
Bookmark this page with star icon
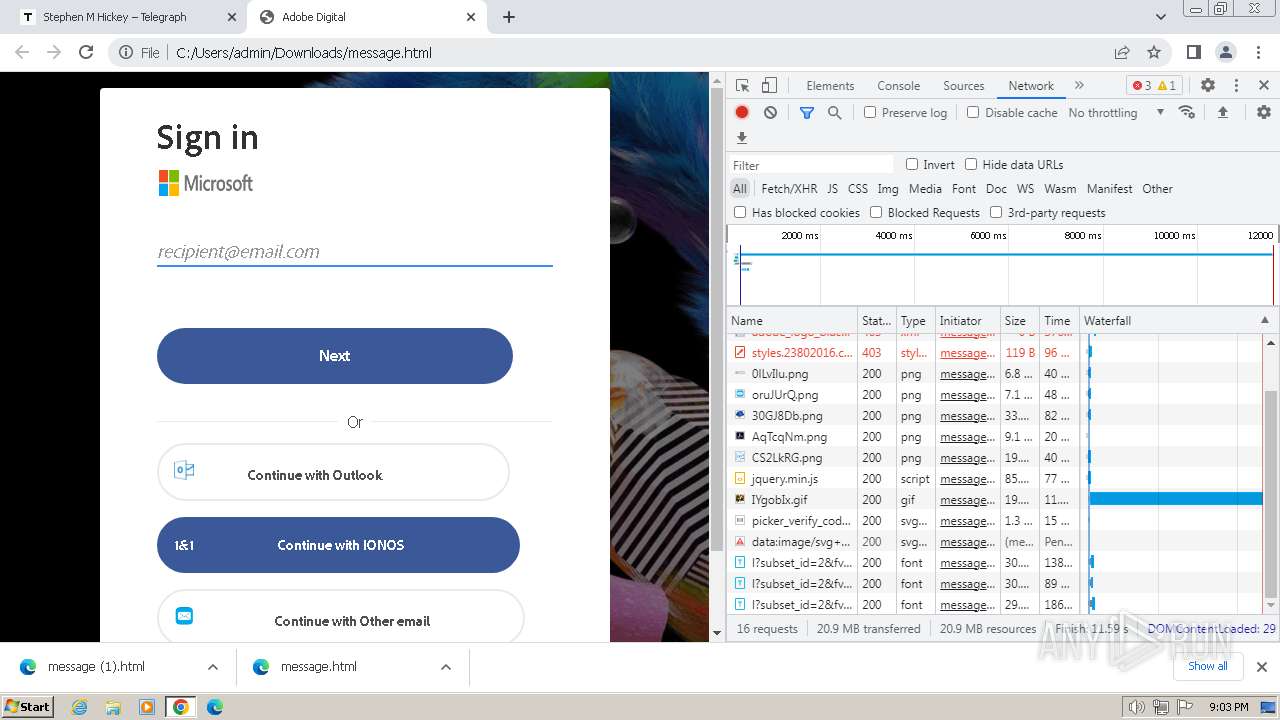point(1154,52)
